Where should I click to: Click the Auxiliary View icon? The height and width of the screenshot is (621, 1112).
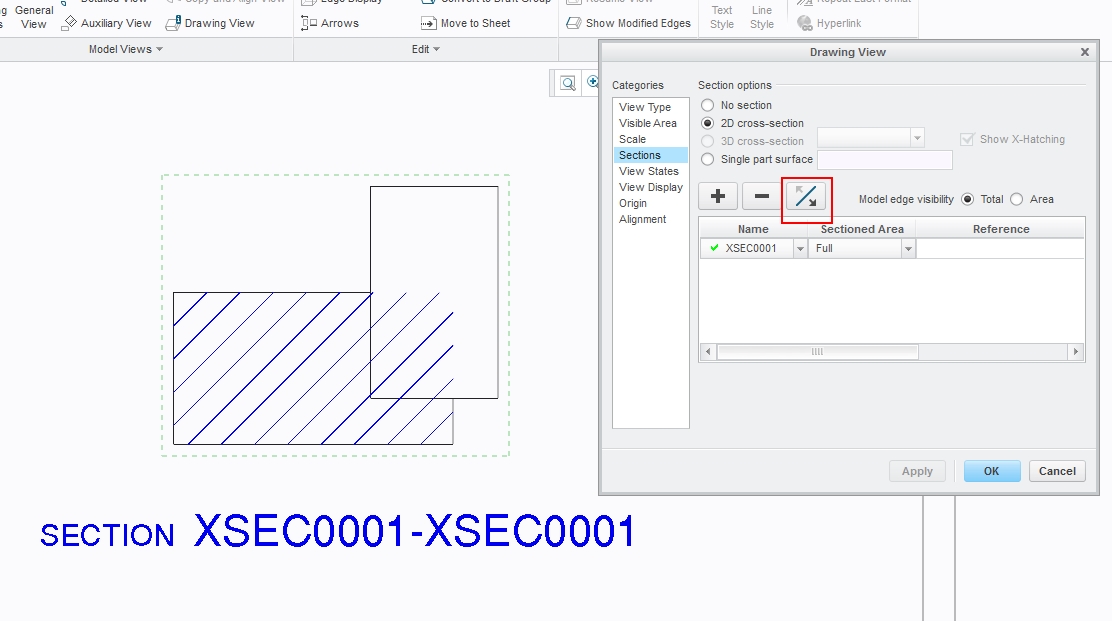coord(69,23)
